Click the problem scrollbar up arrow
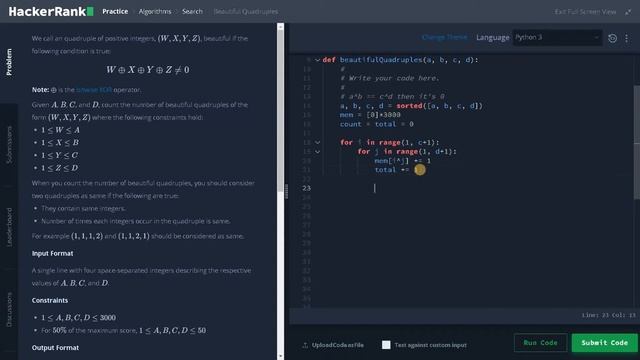Screen dimensions: 640x360 tap(280, 27)
